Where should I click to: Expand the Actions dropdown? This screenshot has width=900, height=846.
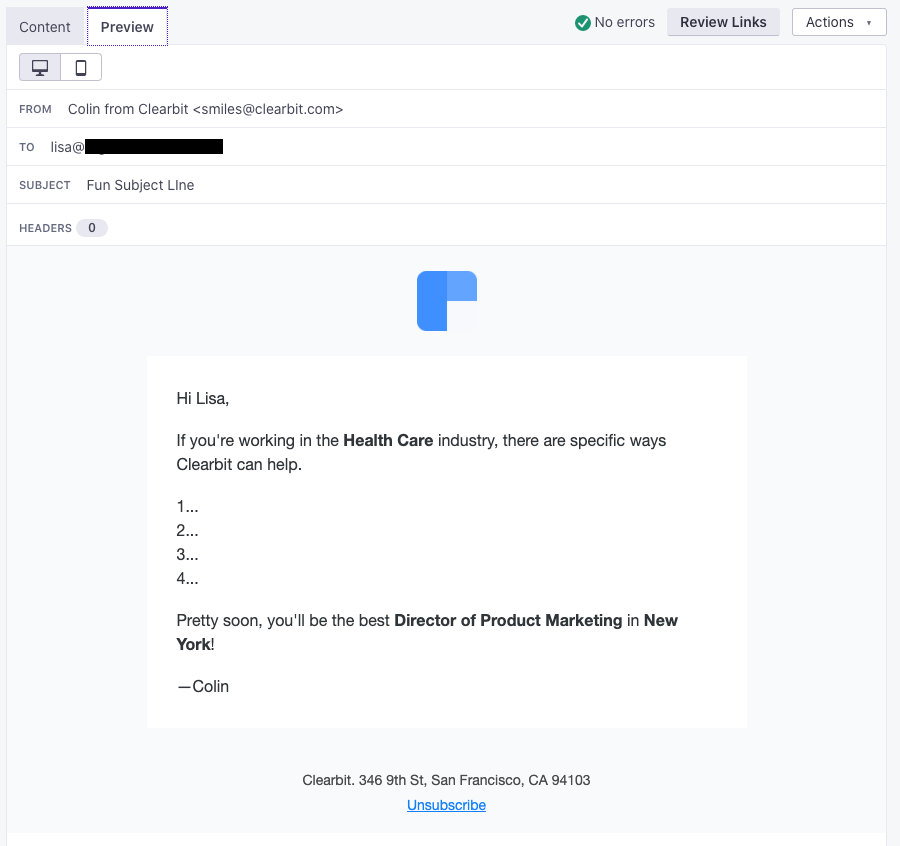839,22
